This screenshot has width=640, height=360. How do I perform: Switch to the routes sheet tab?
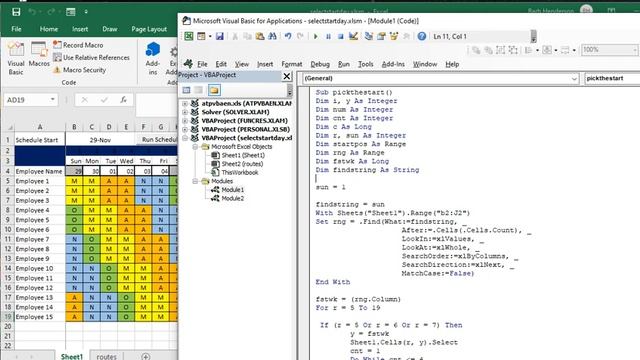pos(107,356)
